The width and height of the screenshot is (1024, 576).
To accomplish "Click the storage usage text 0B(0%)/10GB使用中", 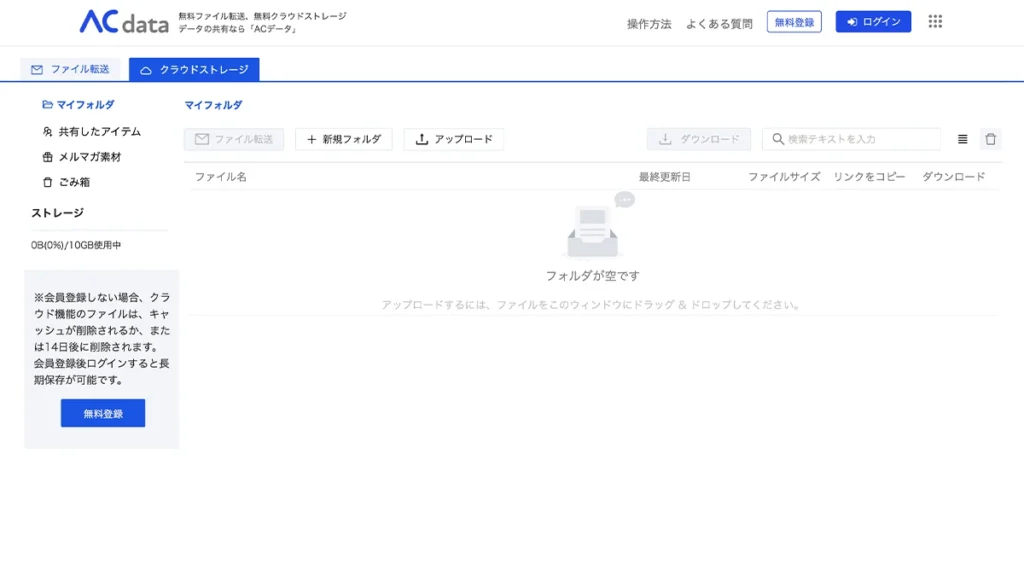I will 76,246.
